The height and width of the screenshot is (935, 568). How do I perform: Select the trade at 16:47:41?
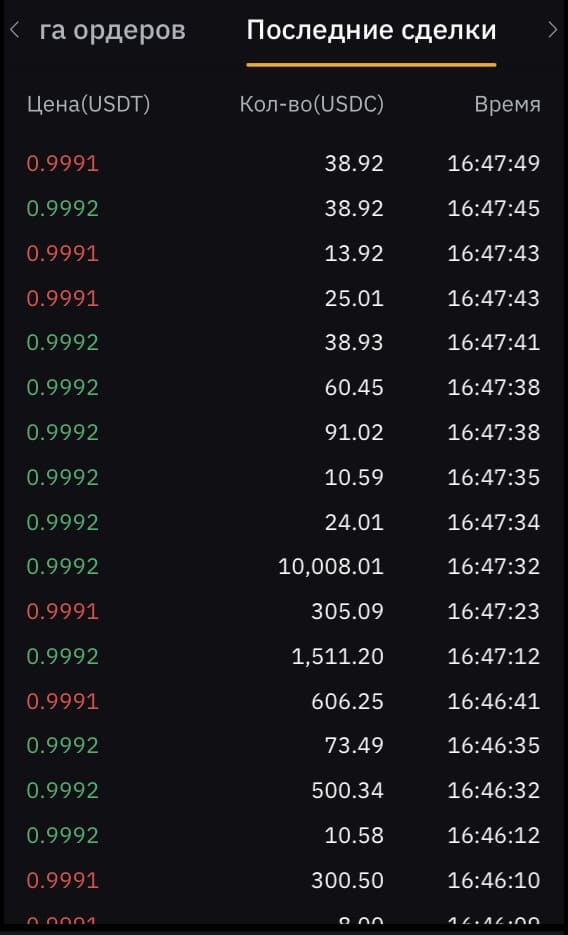click(284, 342)
